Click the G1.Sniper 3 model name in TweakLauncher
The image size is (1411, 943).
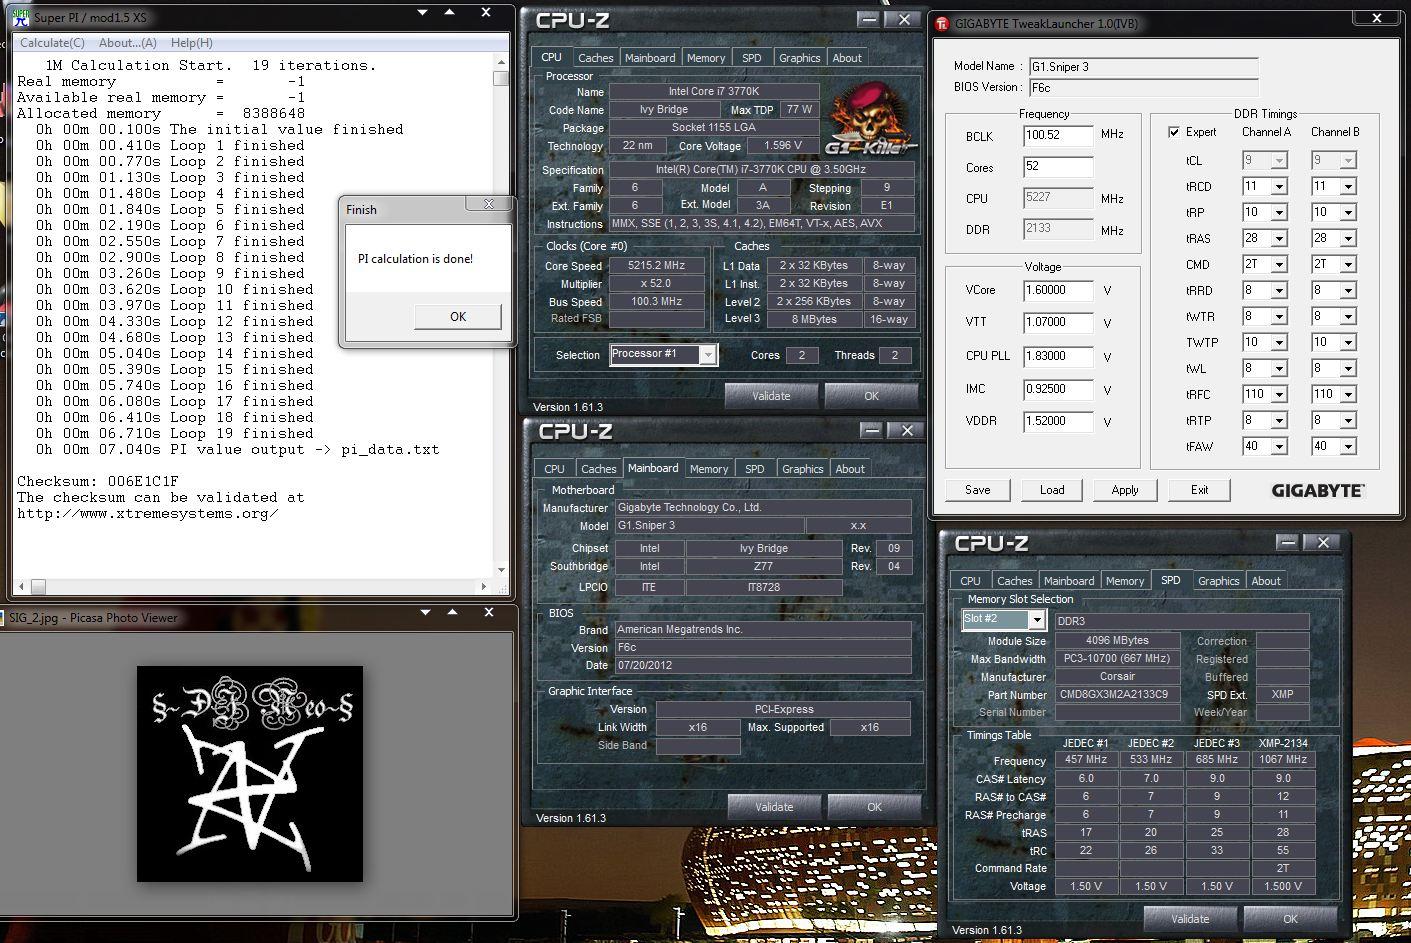1143,67
